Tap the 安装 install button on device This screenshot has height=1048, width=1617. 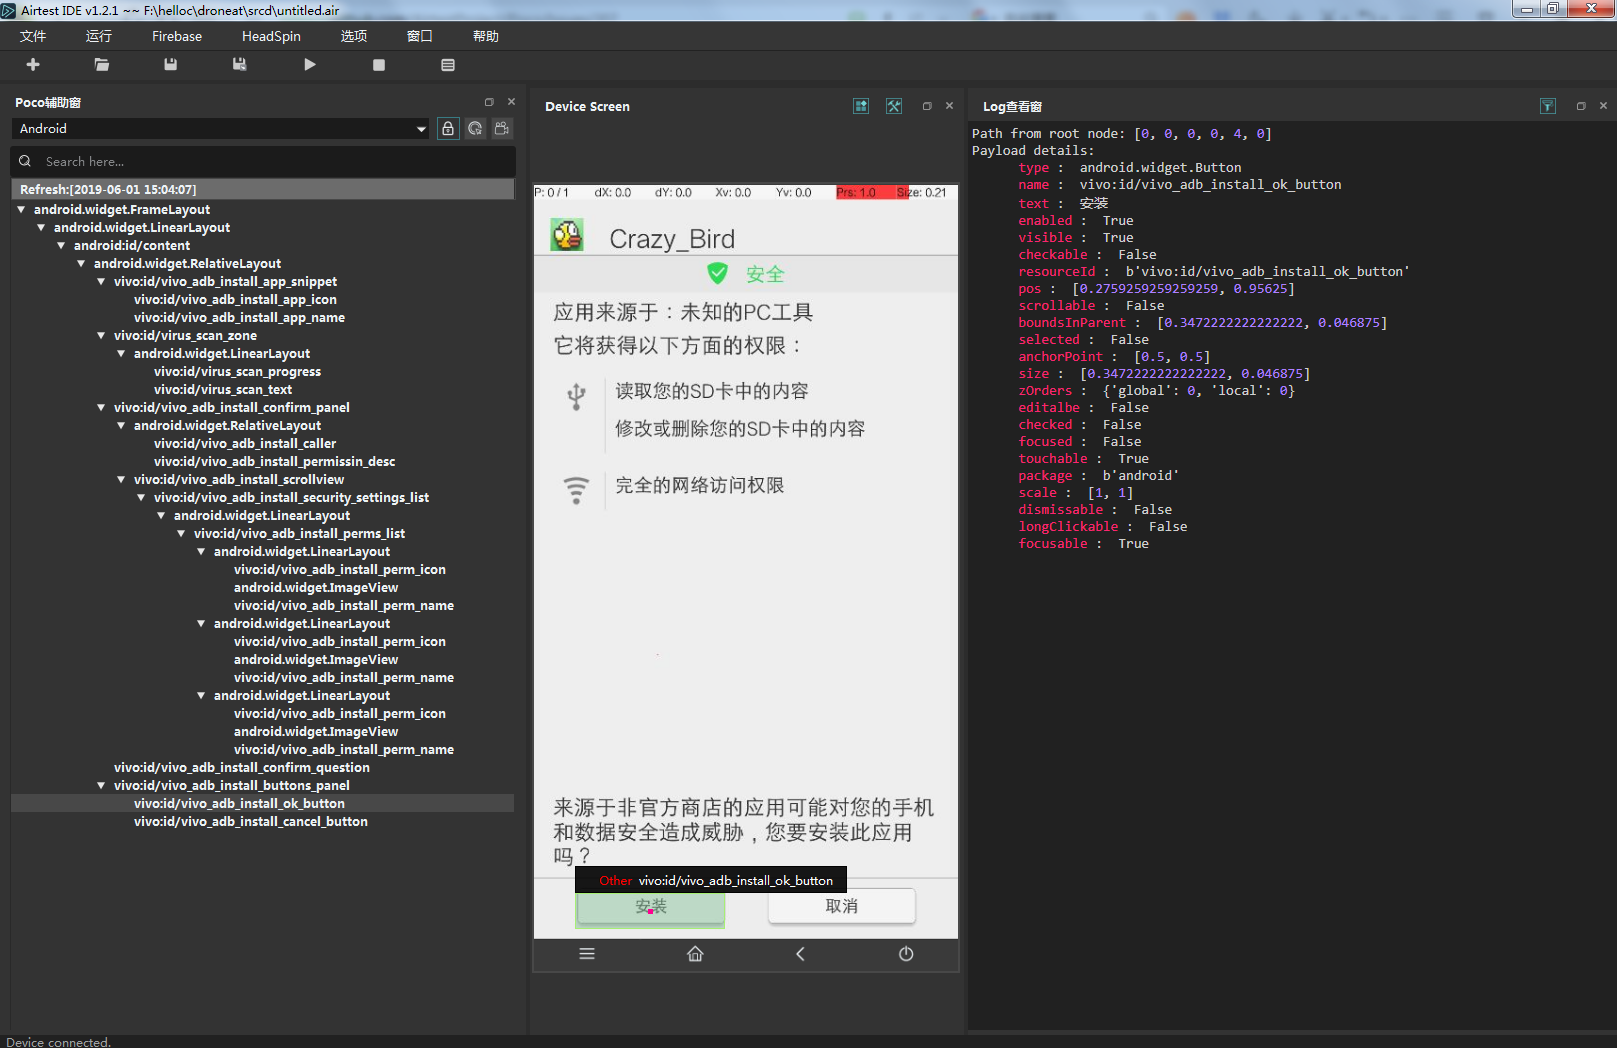pyautogui.click(x=651, y=907)
